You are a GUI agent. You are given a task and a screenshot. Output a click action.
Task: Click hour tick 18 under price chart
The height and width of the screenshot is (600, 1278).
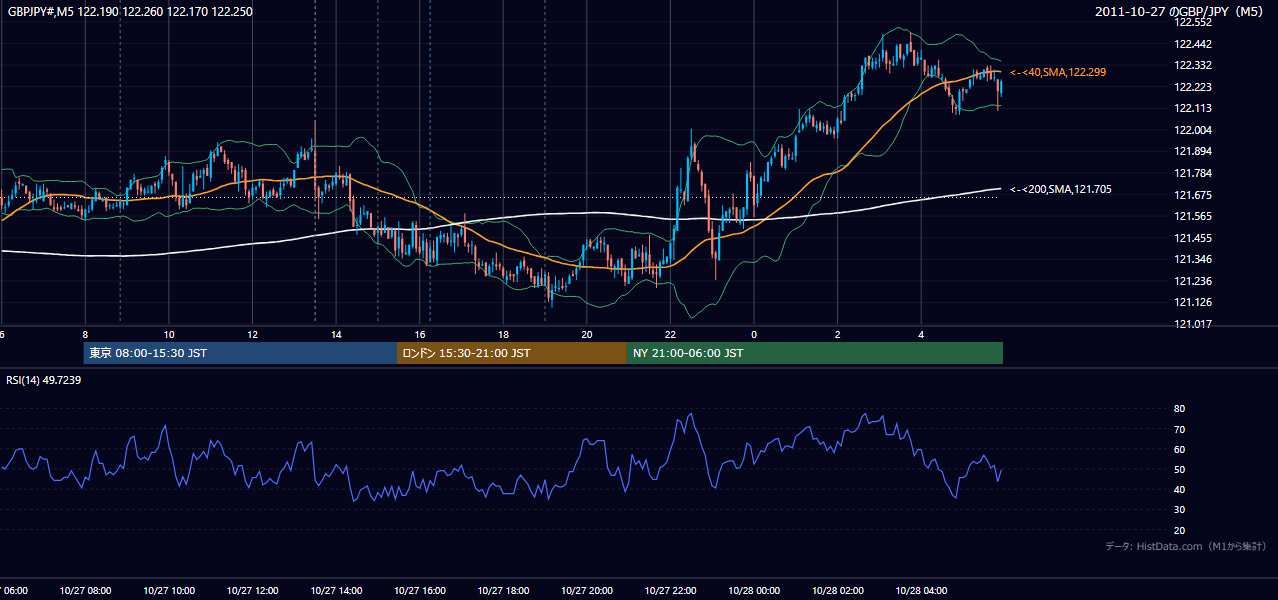coord(503,335)
